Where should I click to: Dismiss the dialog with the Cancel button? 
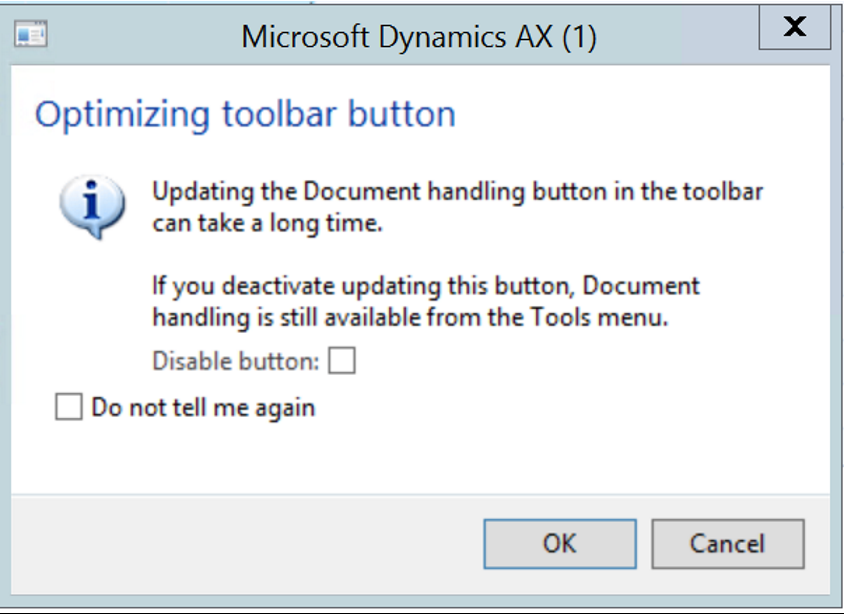point(728,544)
